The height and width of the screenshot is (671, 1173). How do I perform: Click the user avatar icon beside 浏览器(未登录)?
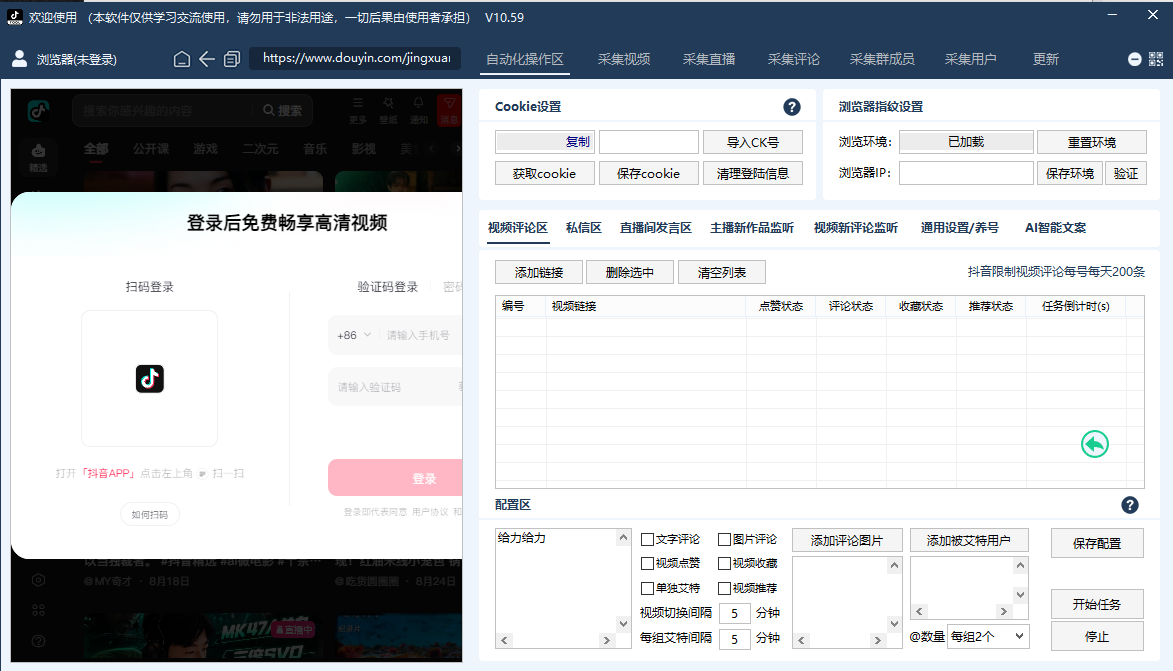click(20, 58)
